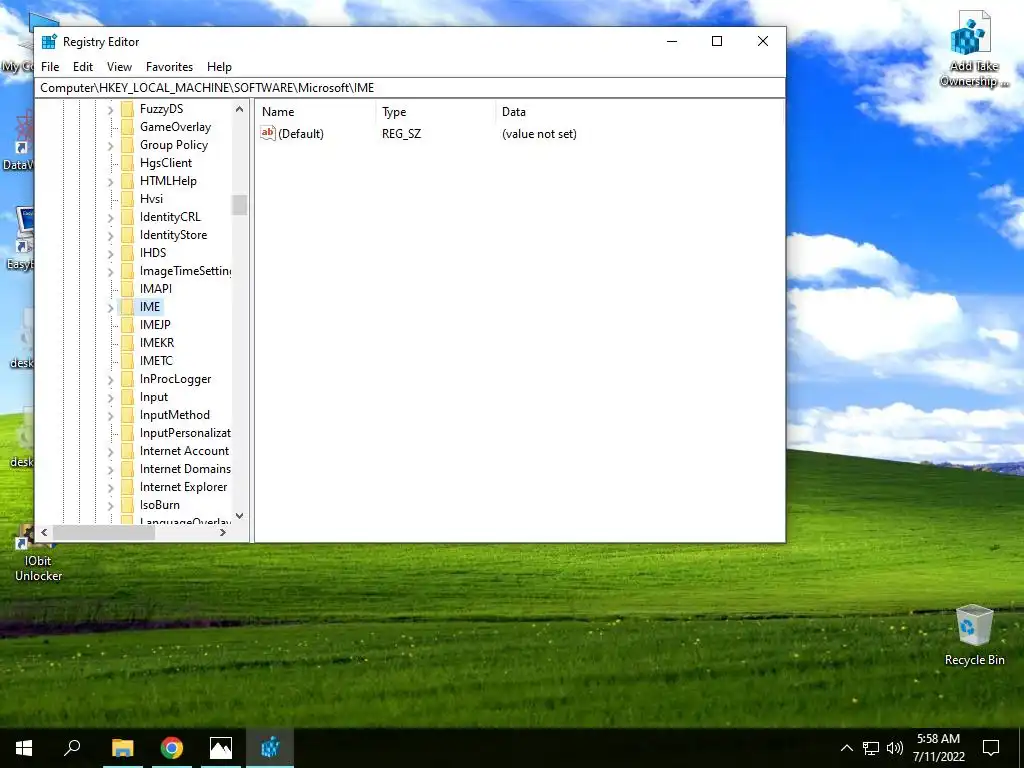Click the (Default) string value icon

[268, 133]
